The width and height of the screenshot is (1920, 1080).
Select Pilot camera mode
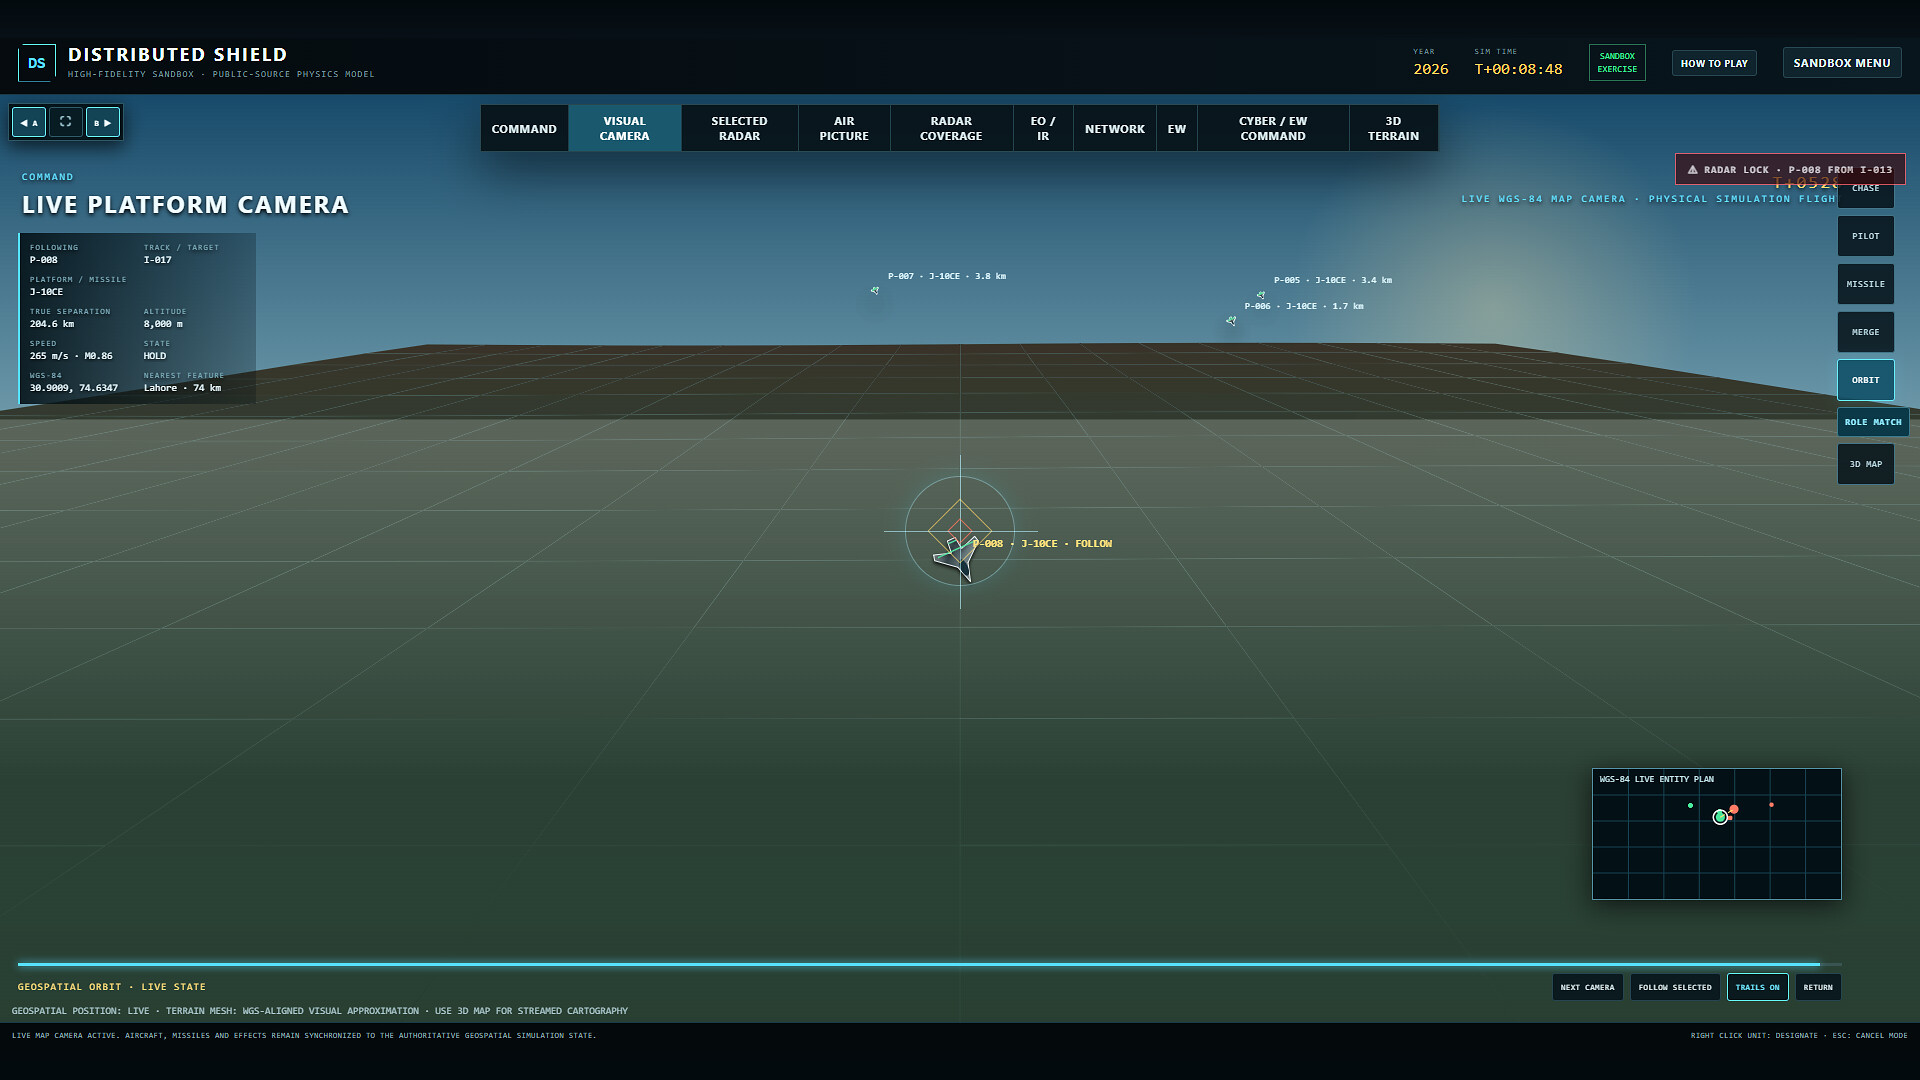[1865, 236]
